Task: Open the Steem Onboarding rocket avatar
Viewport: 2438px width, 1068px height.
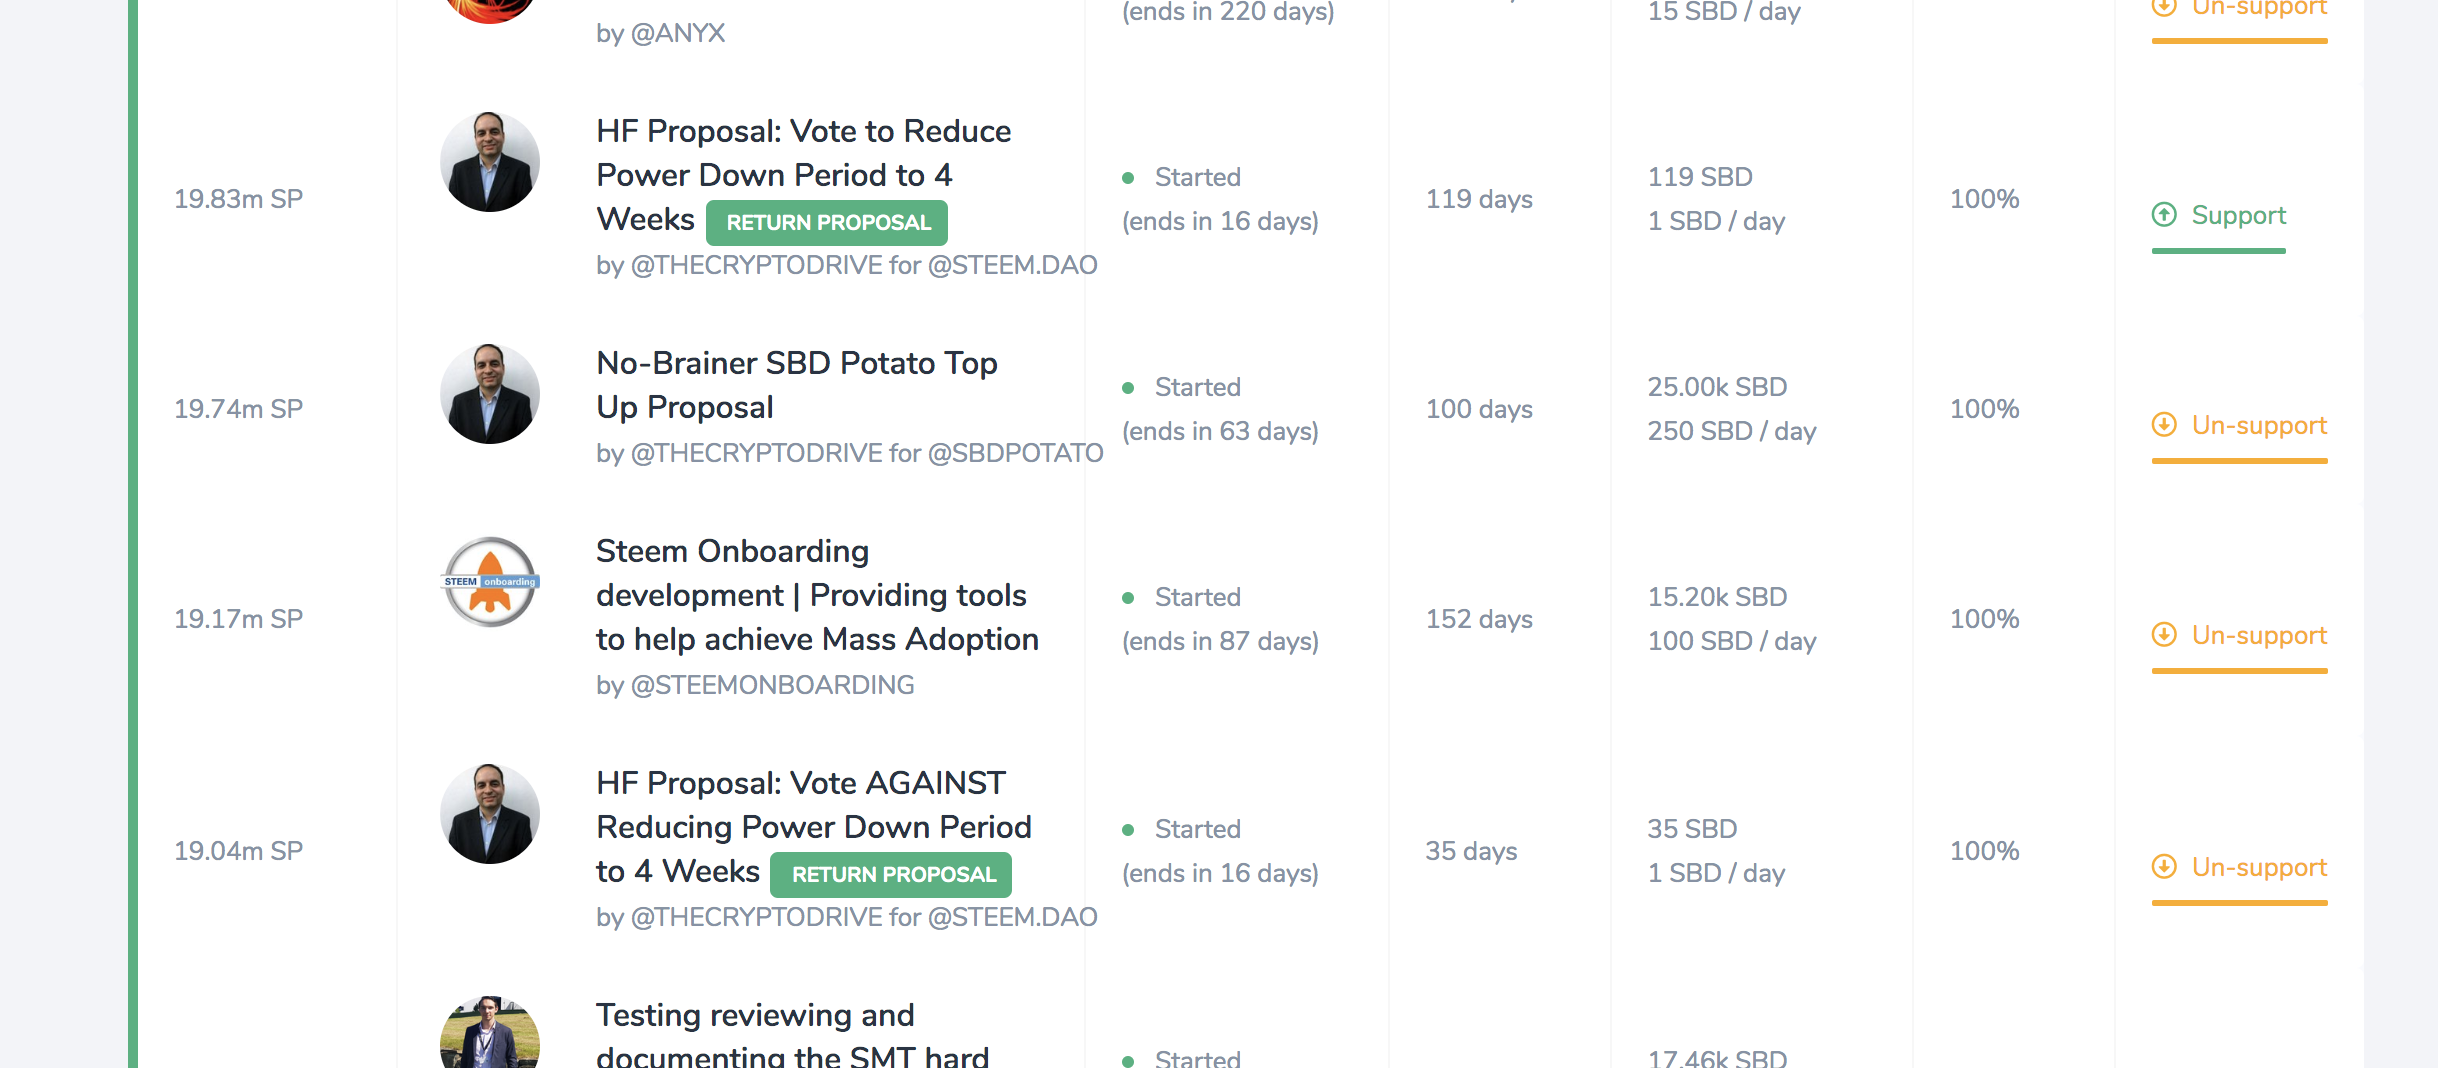Action: click(490, 582)
